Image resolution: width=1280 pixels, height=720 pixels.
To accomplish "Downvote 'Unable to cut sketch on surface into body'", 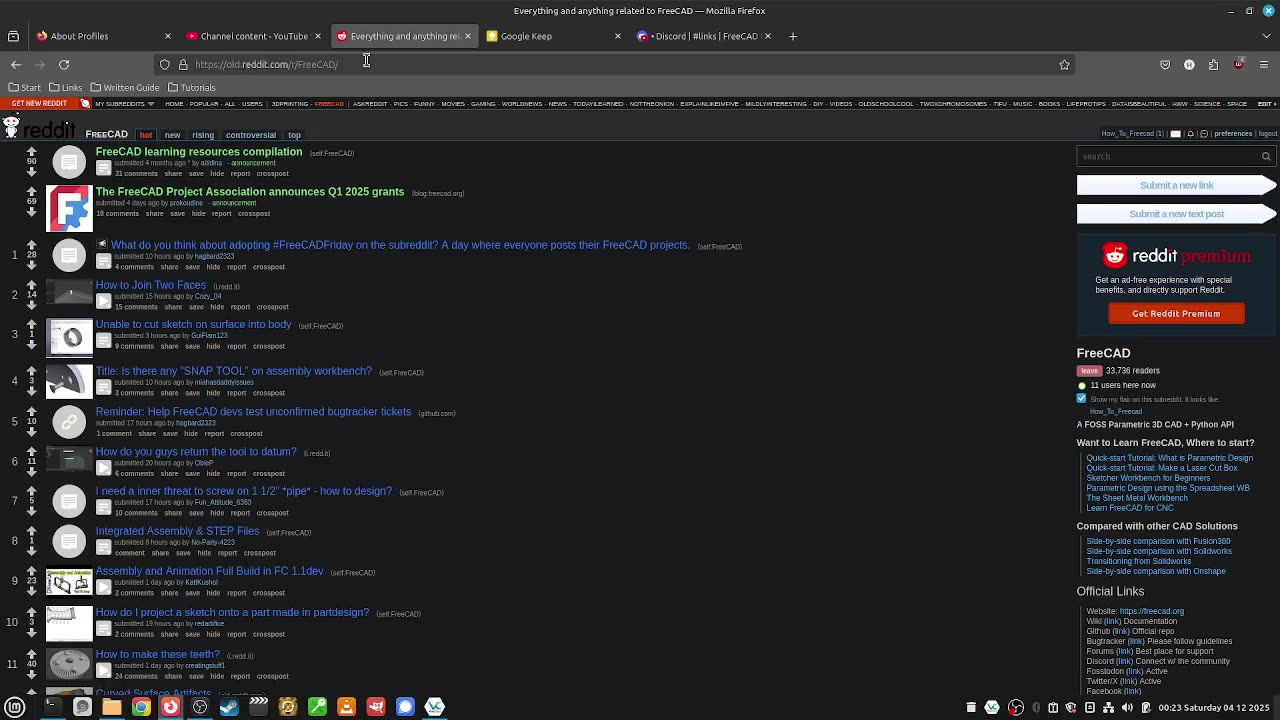I will click(x=31, y=345).
